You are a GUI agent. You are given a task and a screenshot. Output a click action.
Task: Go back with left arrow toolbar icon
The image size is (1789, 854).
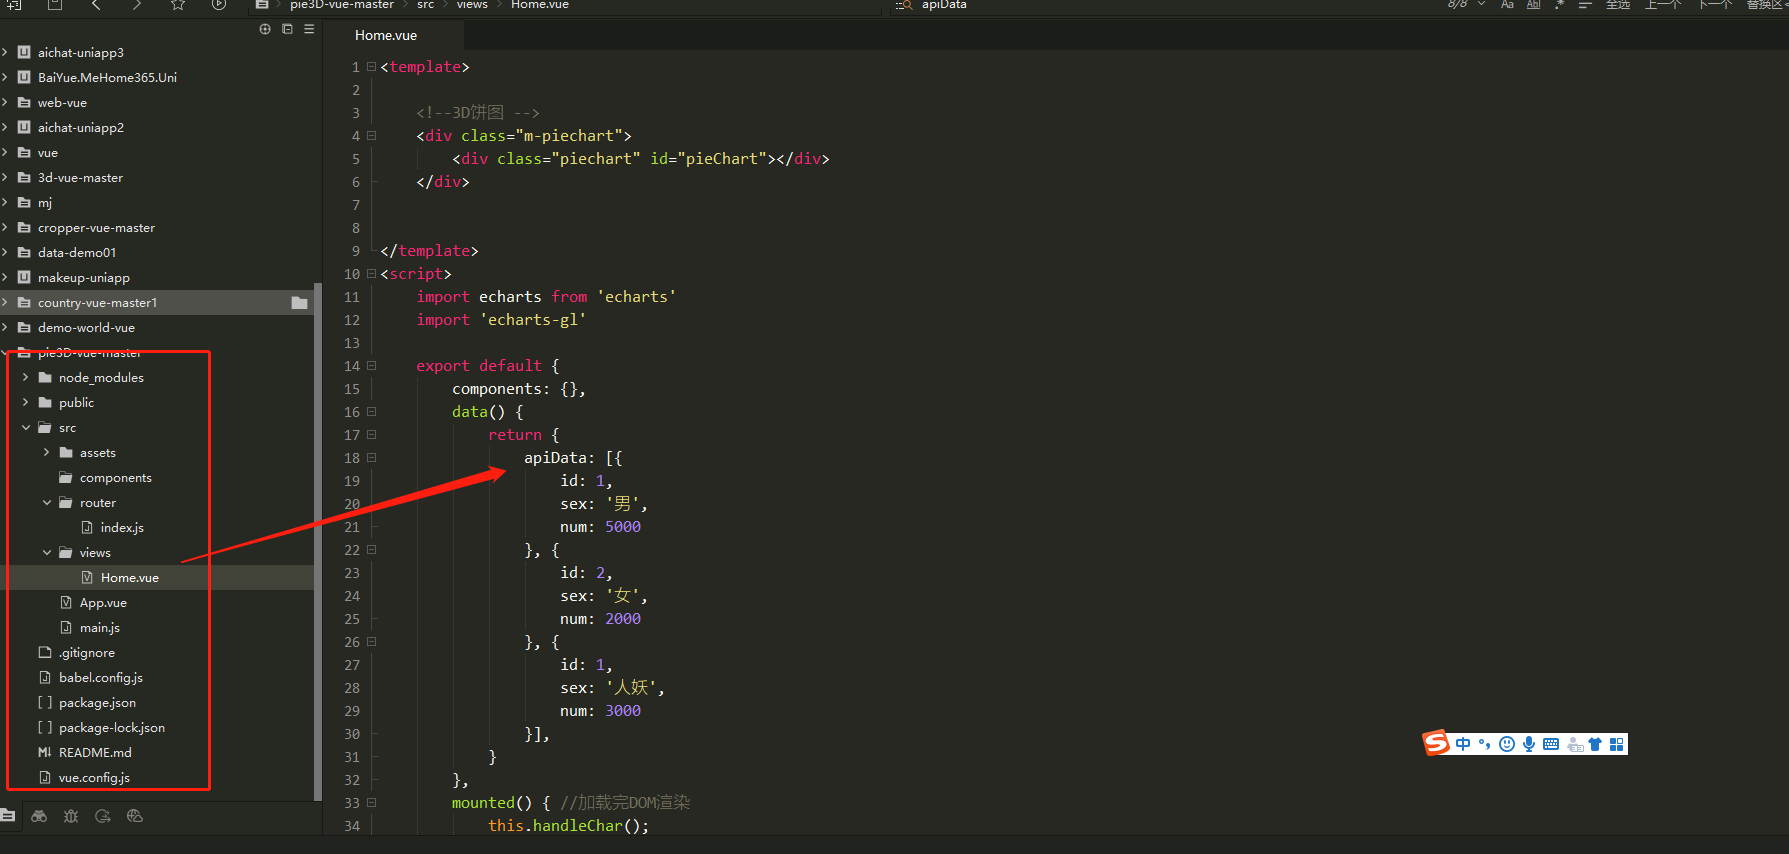pyautogui.click(x=96, y=5)
